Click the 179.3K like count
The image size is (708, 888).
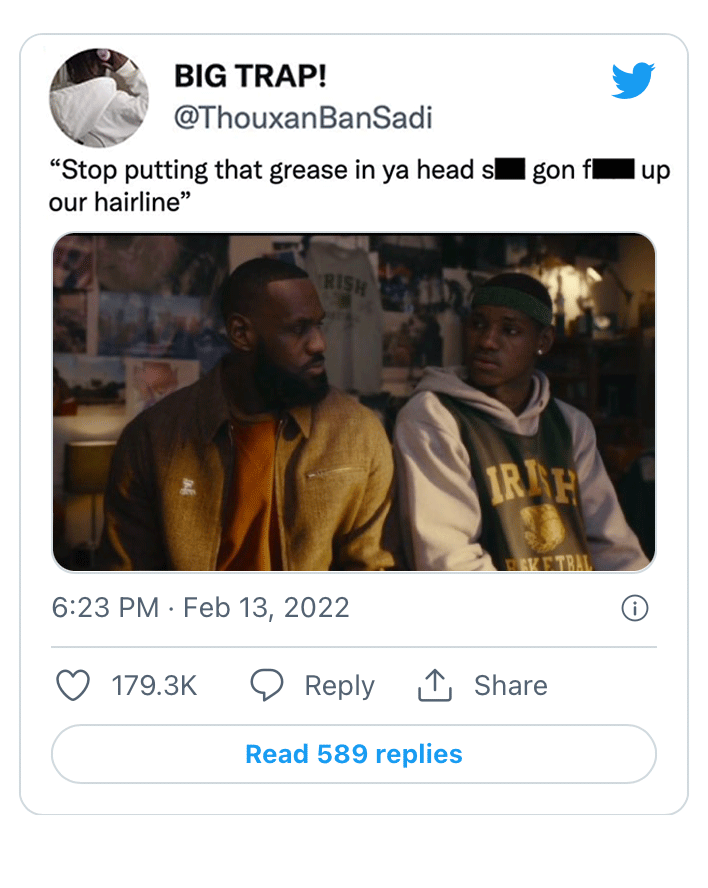pos(154,685)
